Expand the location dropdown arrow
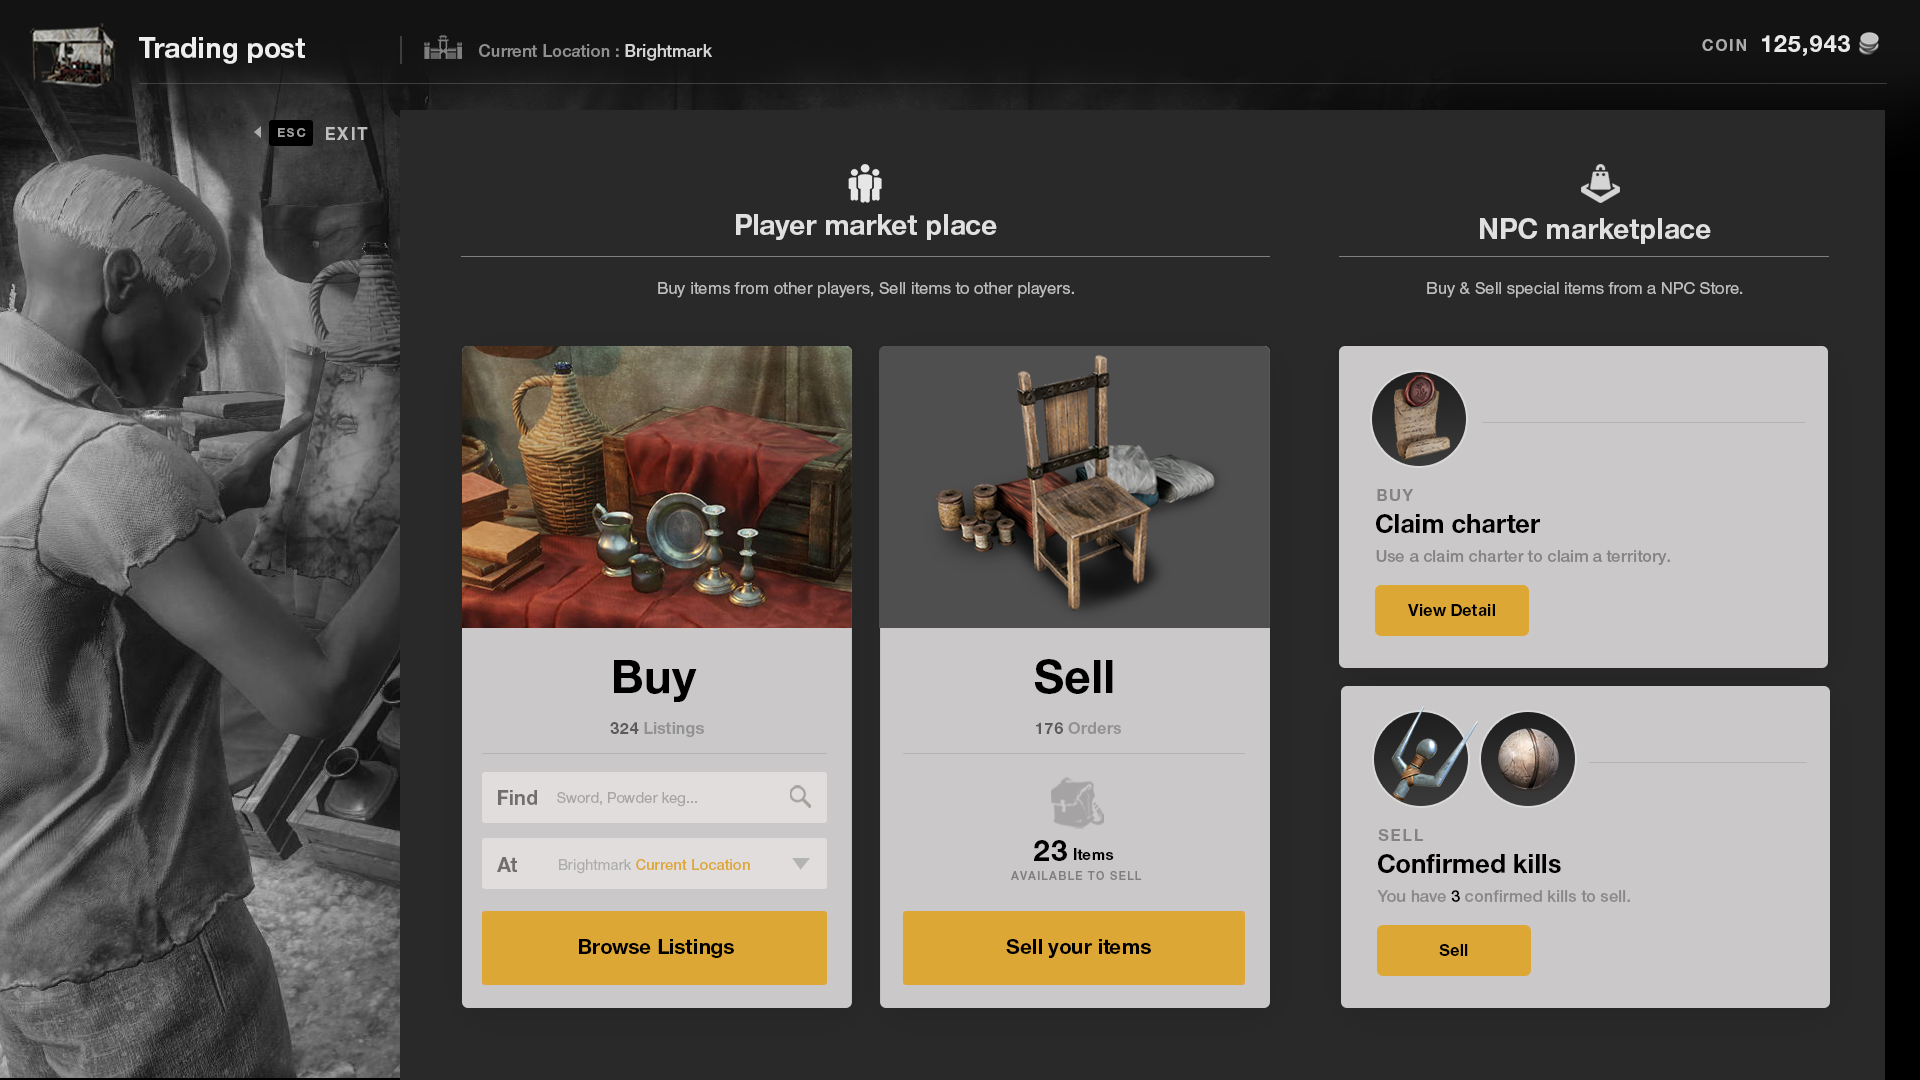The image size is (1920, 1080). [801, 864]
